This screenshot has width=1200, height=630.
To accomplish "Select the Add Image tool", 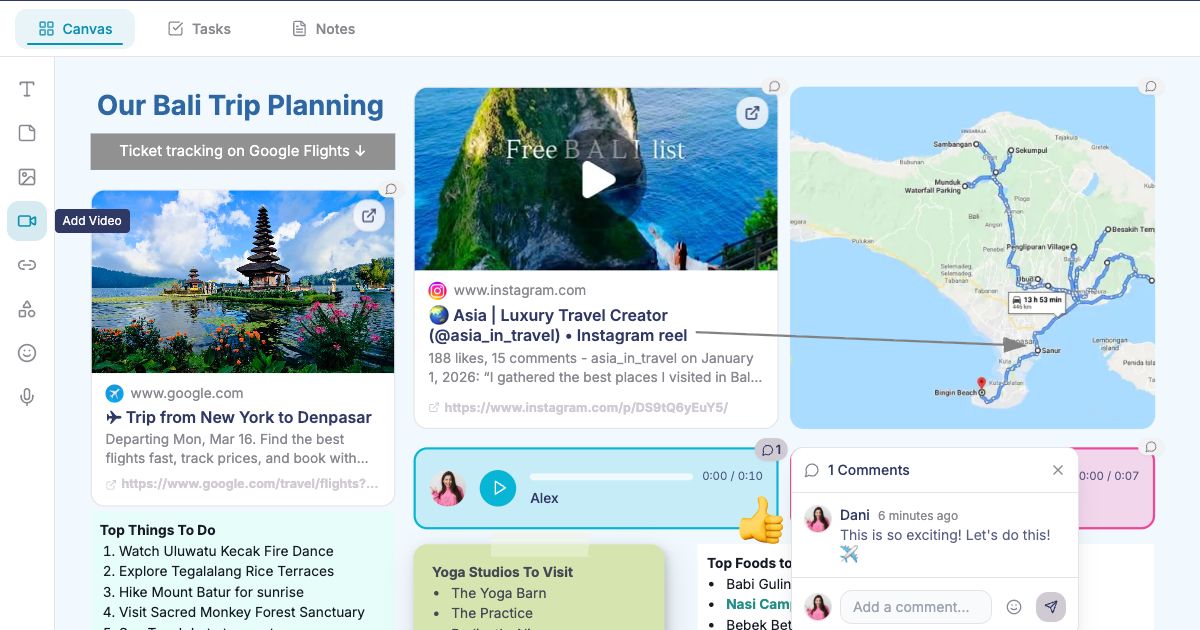I will click(x=27, y=176).
